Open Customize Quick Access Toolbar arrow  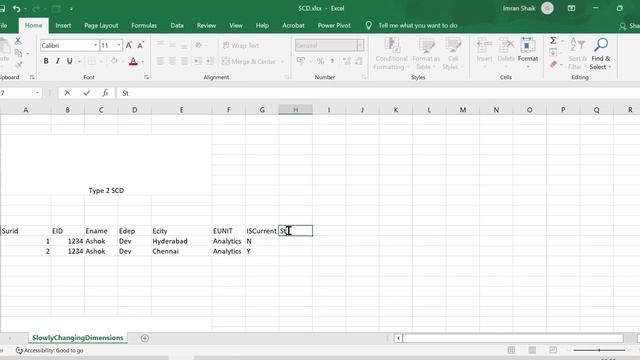[x=71, y=9]
